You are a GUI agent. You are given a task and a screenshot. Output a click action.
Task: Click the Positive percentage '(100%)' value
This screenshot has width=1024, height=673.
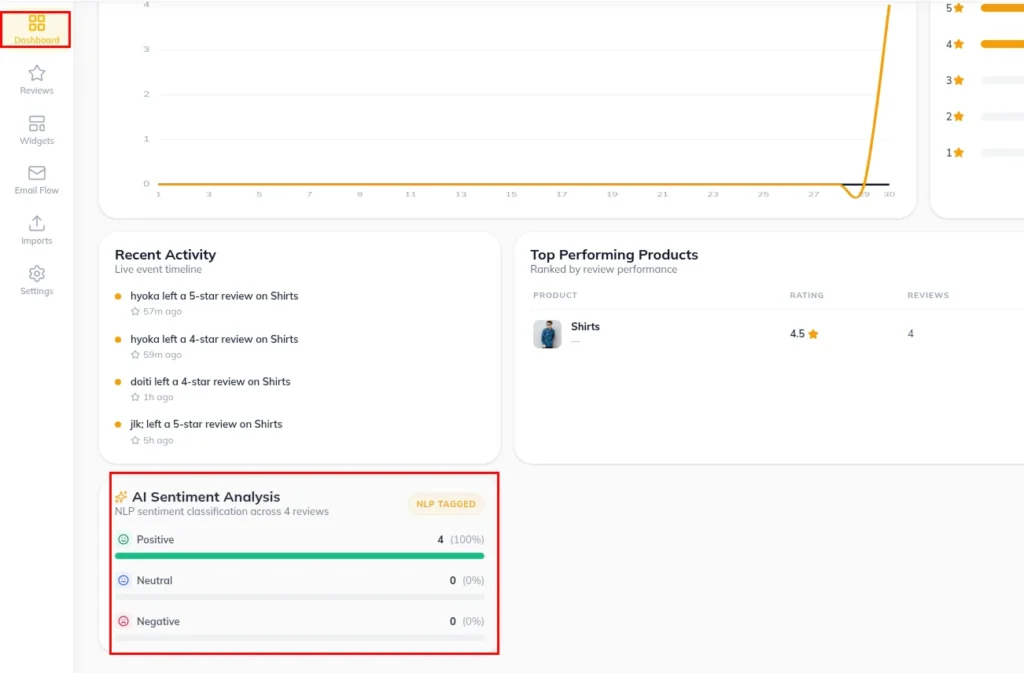(x=467, y=539)
